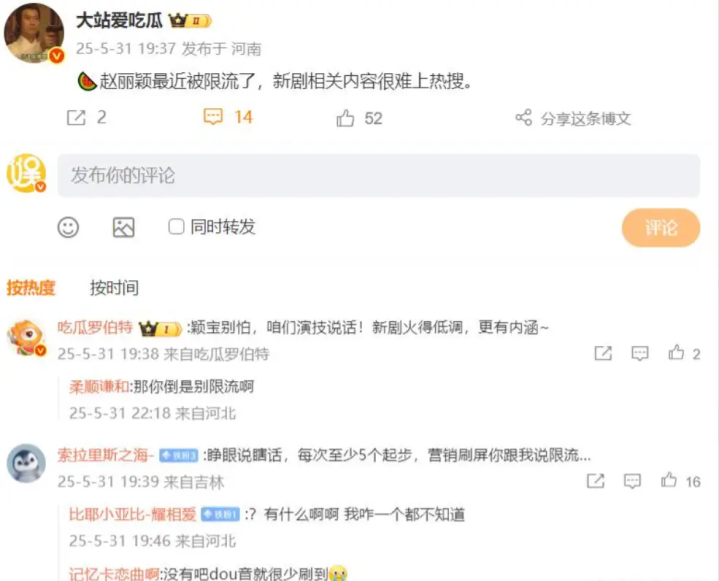
Task: Open 大站爱吃瓜 profile name link
Action: tap(119, 21)
